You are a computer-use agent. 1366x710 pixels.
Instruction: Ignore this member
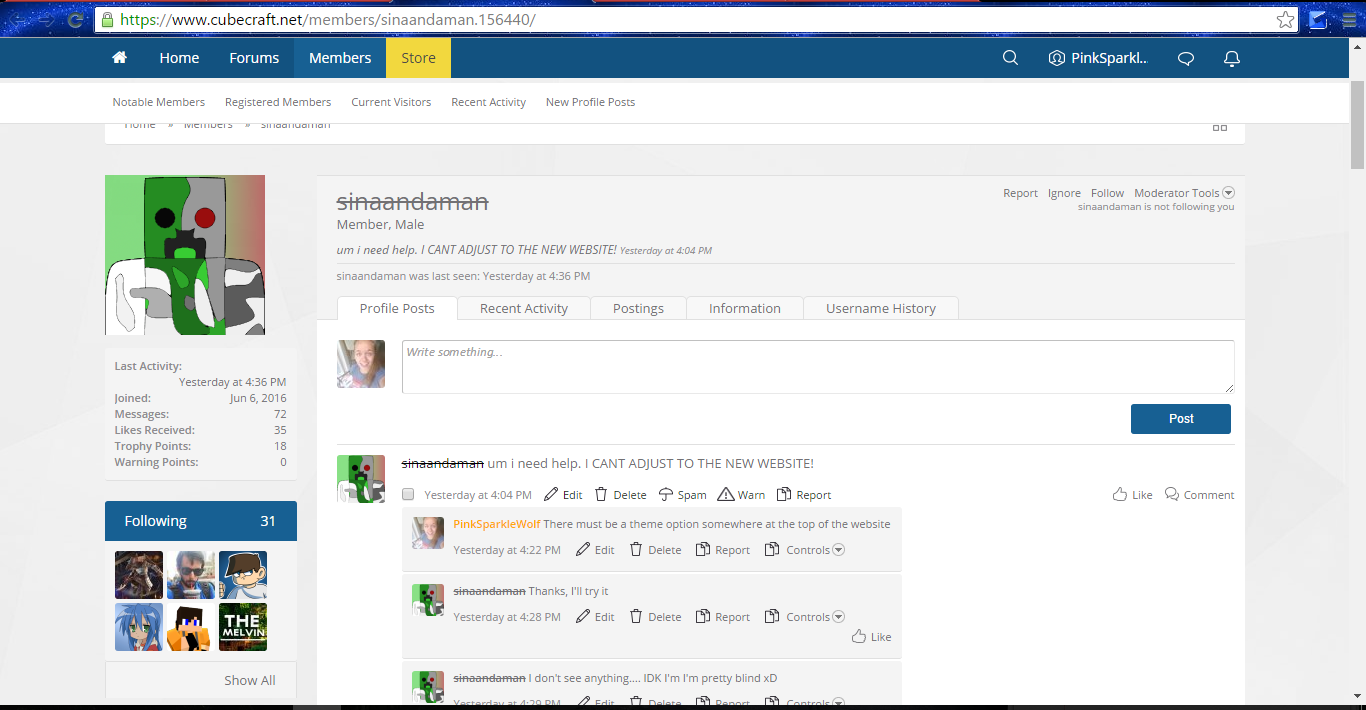[1064, 193]
